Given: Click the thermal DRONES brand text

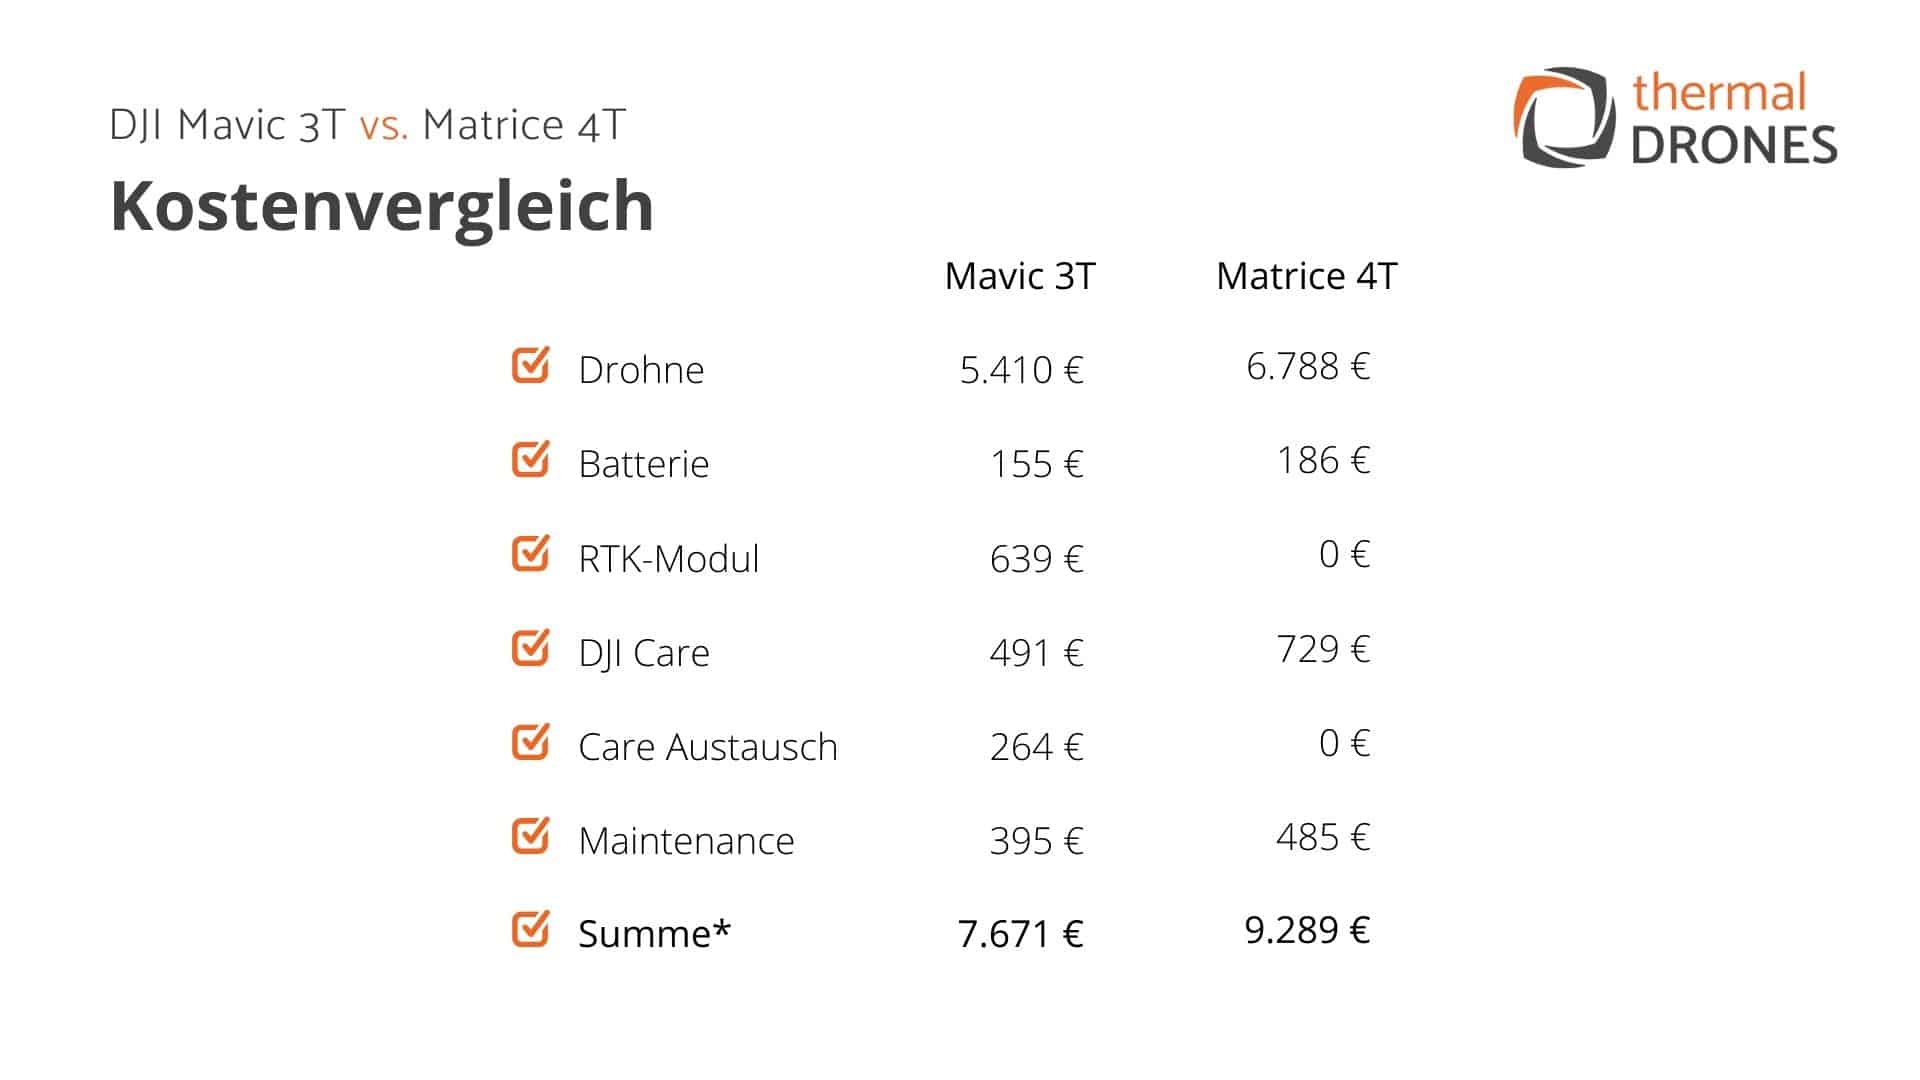Looking at the screenshot, I should (1733, 119).
